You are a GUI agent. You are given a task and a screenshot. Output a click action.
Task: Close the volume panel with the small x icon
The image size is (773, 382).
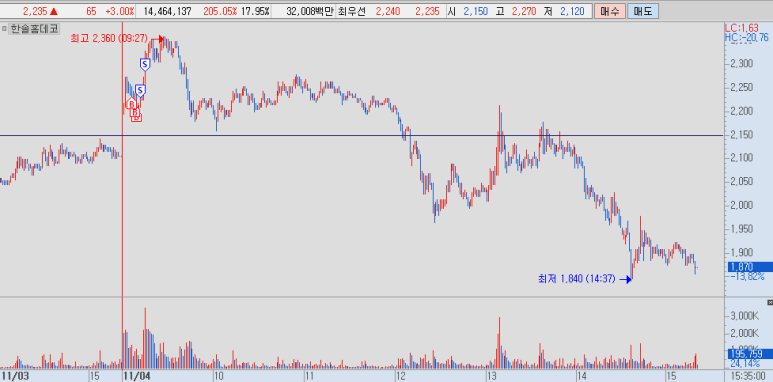[770, 302]
